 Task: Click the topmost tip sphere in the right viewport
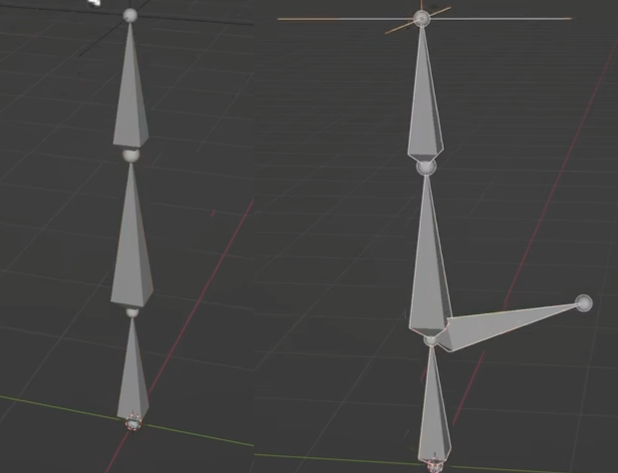coord(422,18)
